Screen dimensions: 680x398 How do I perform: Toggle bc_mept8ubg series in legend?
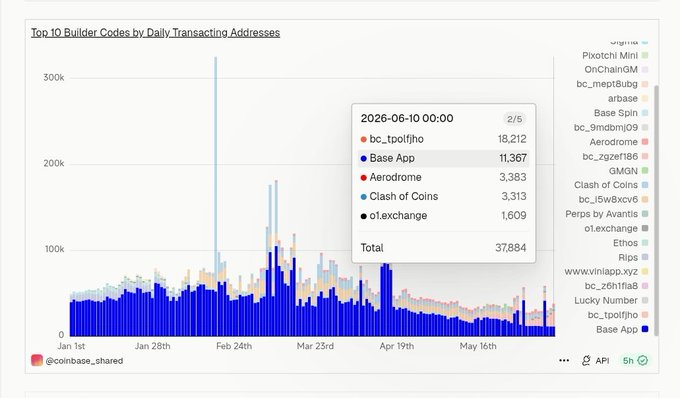tap(612, 84)
